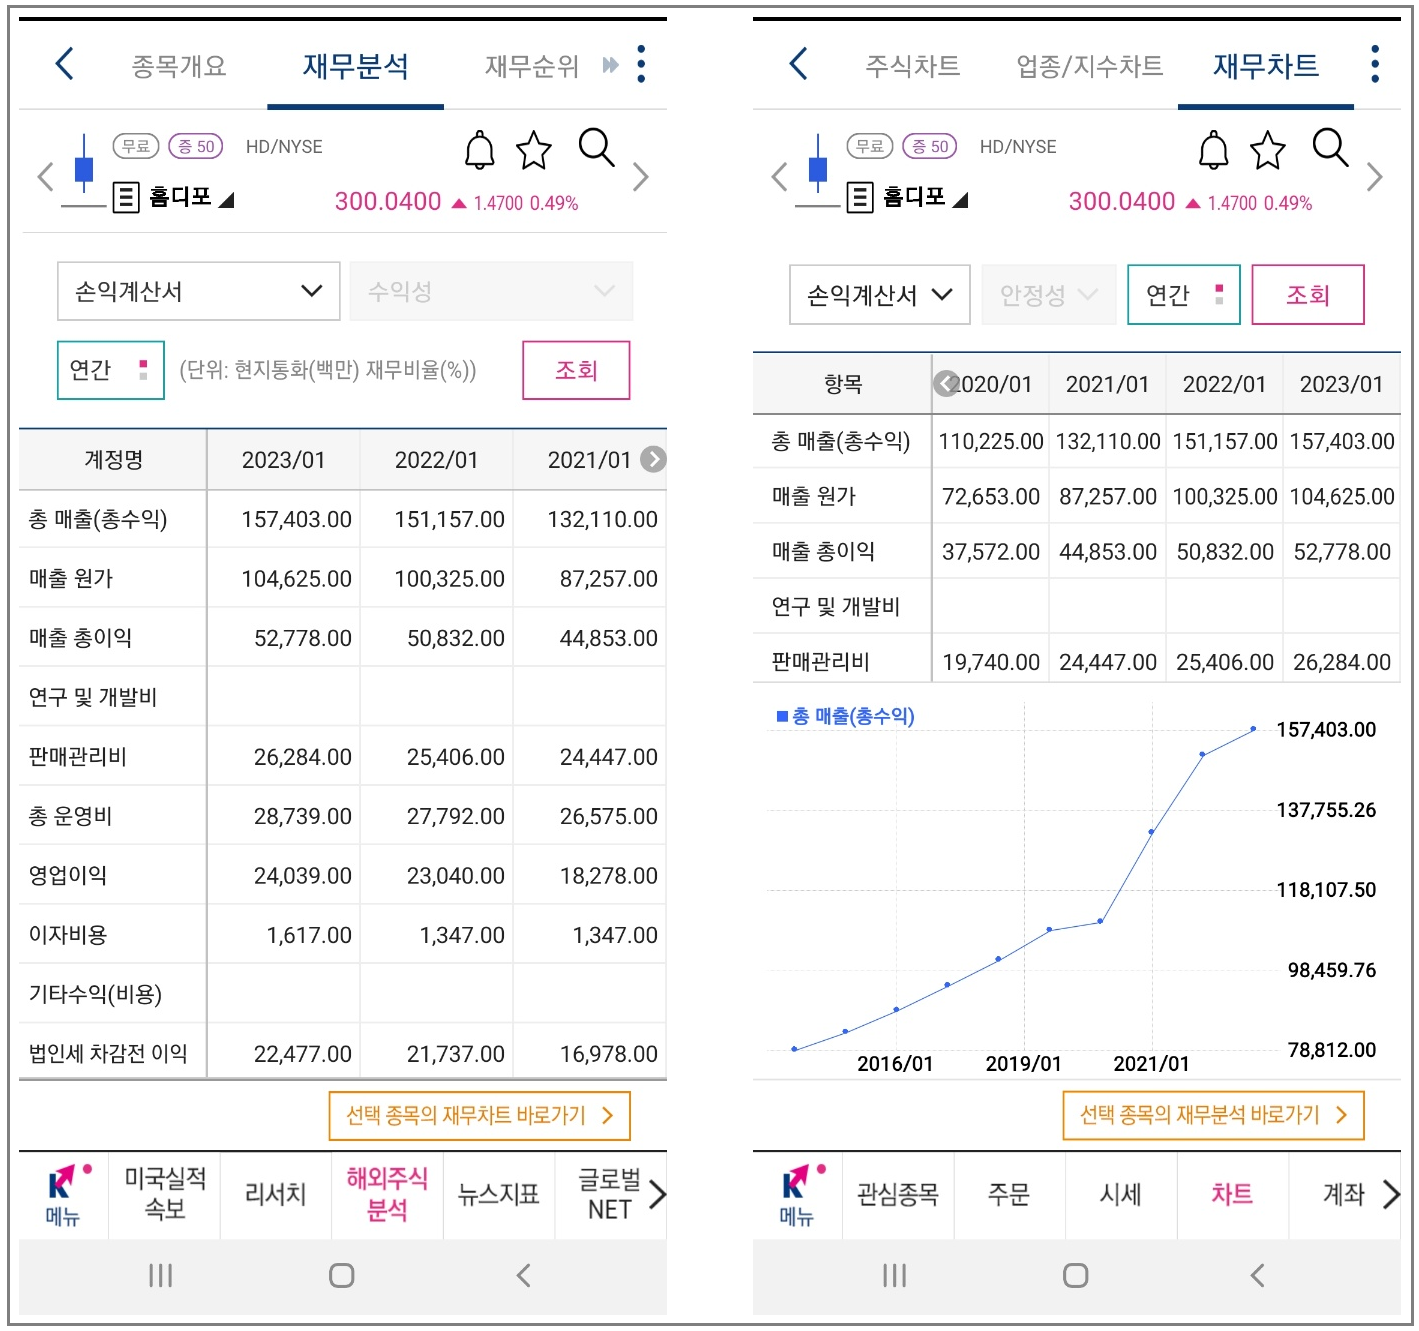Tap Android home button on right screen
Image resolution: width=1419 pixels, height=1331 pixels.
pos(1075,1275)
